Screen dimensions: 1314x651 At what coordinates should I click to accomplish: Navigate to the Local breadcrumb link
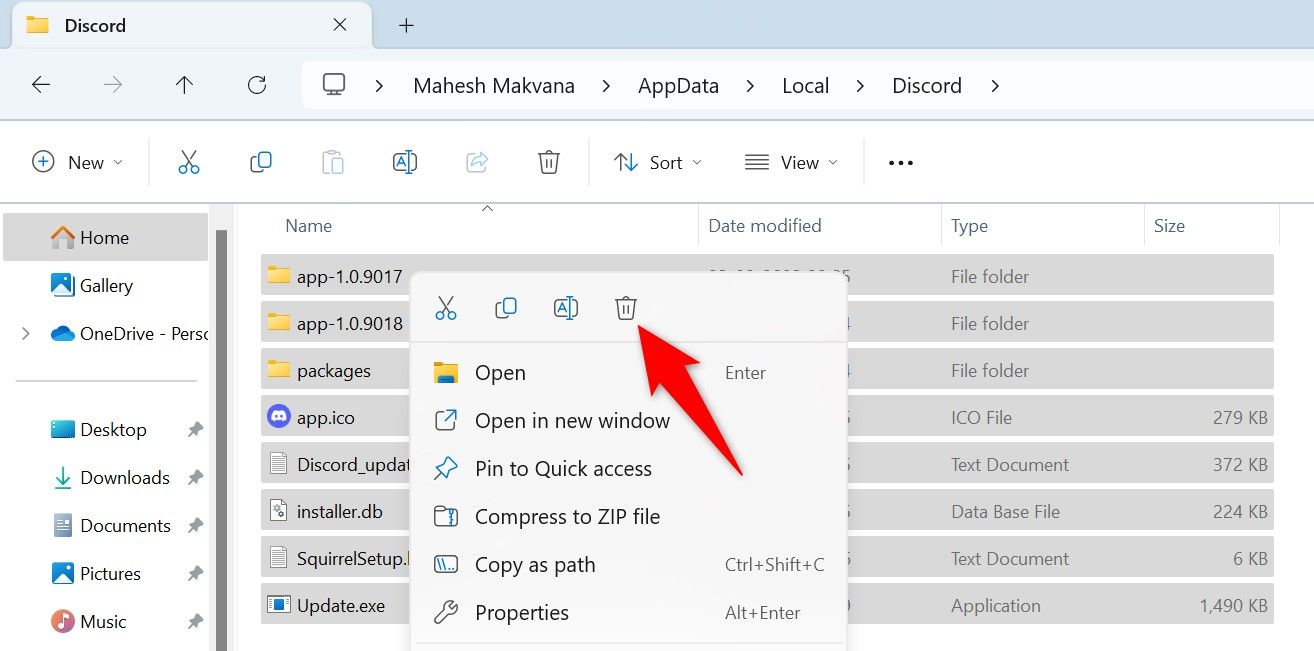tap(805, 85)
